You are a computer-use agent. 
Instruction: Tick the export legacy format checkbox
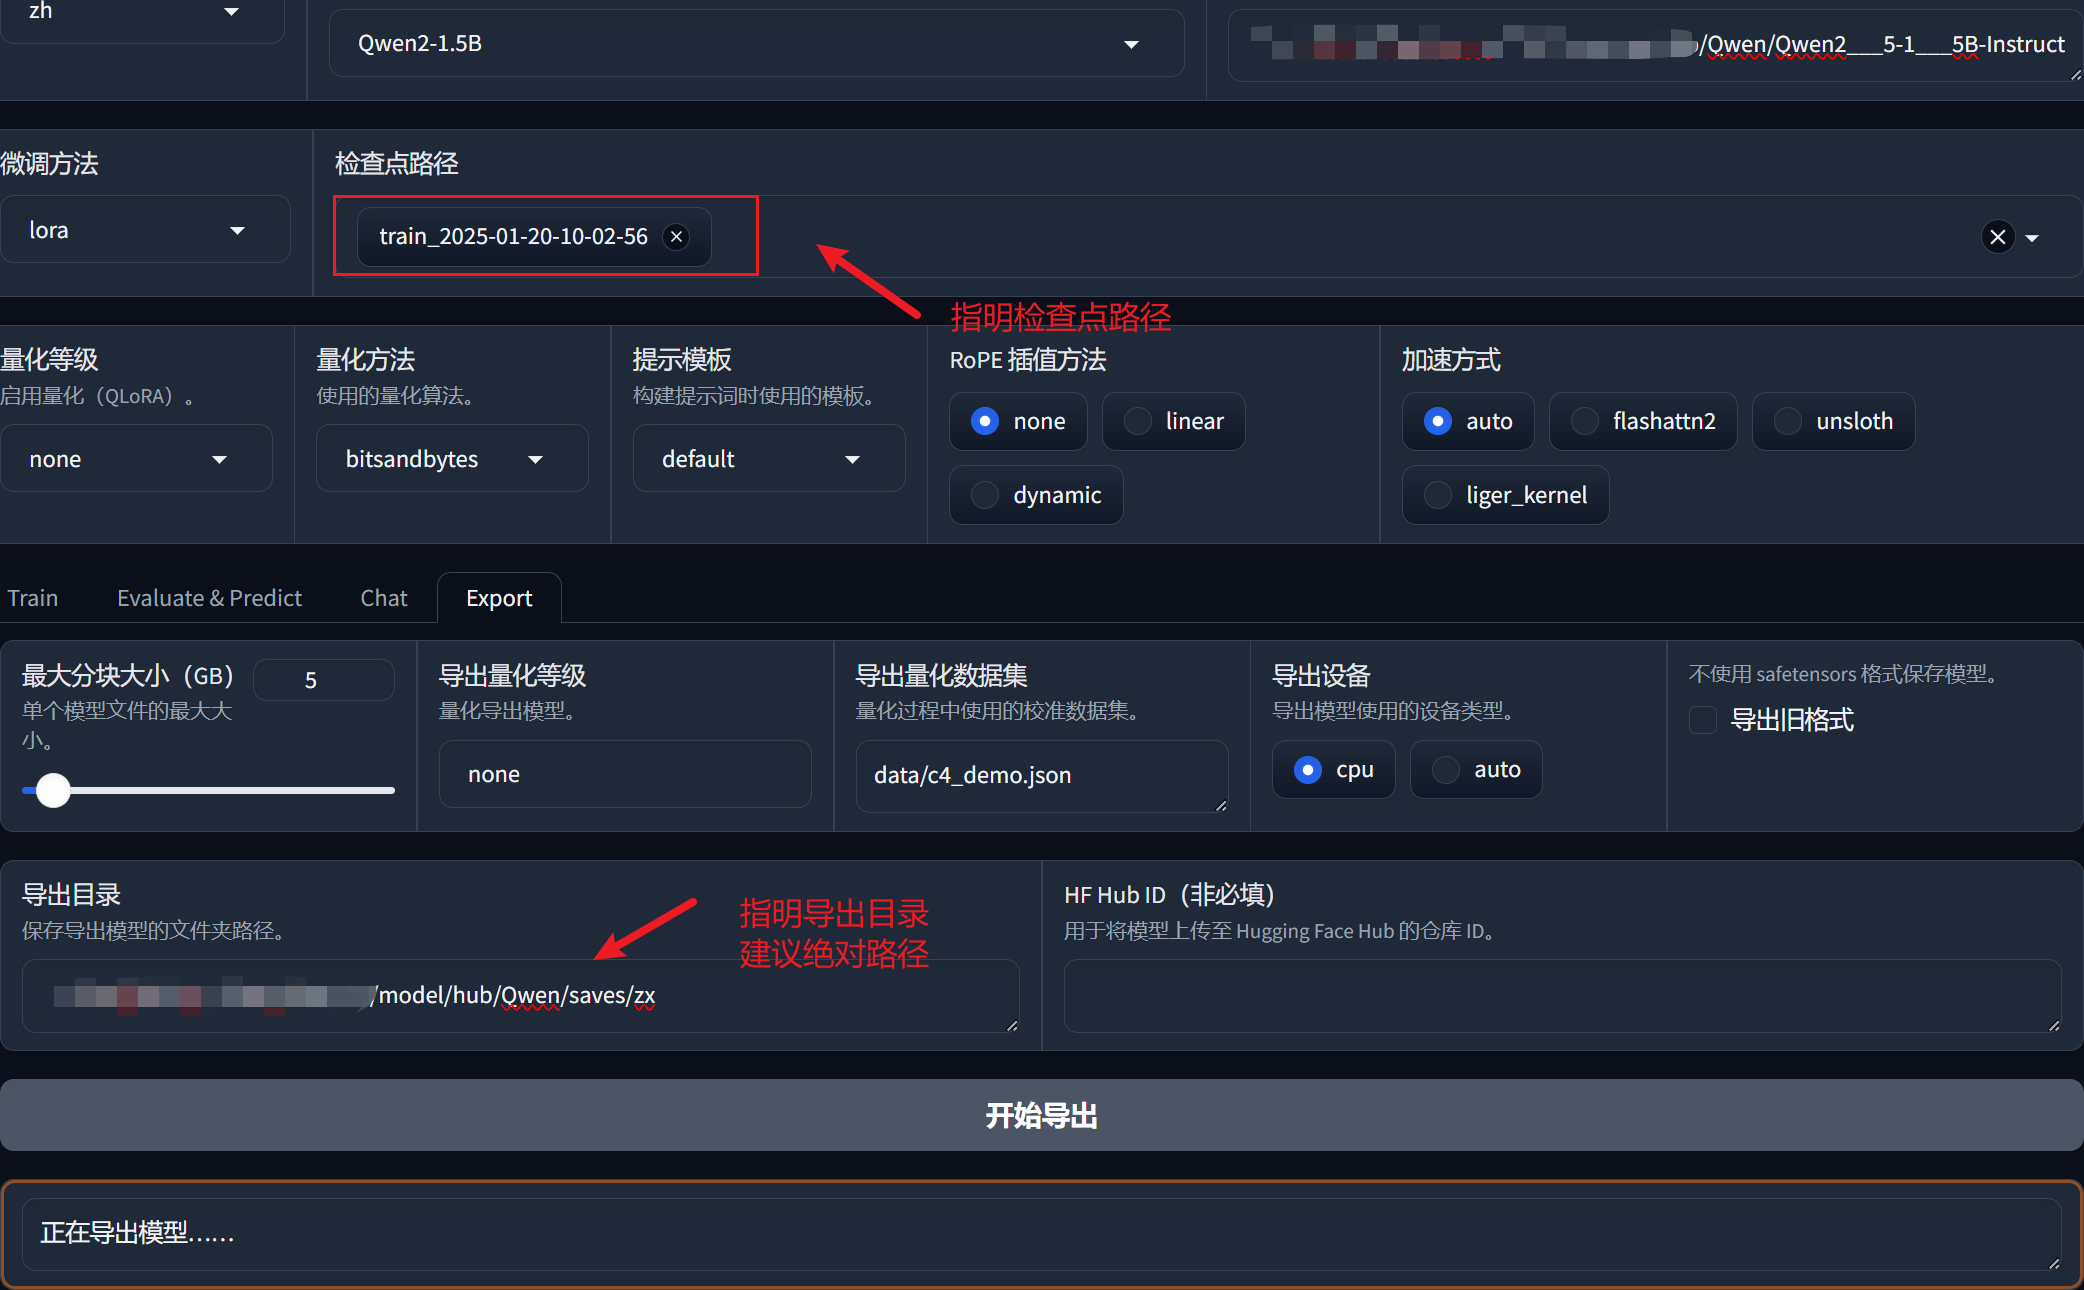[x=1703, y=720]
